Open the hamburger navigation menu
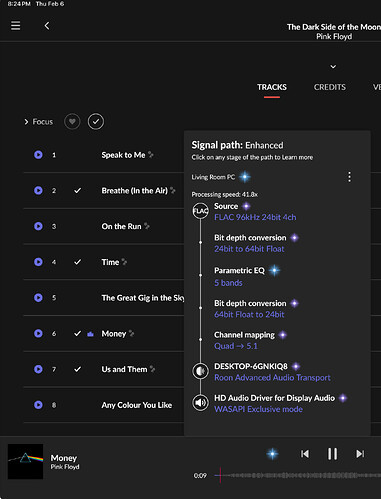 (15, 26)
